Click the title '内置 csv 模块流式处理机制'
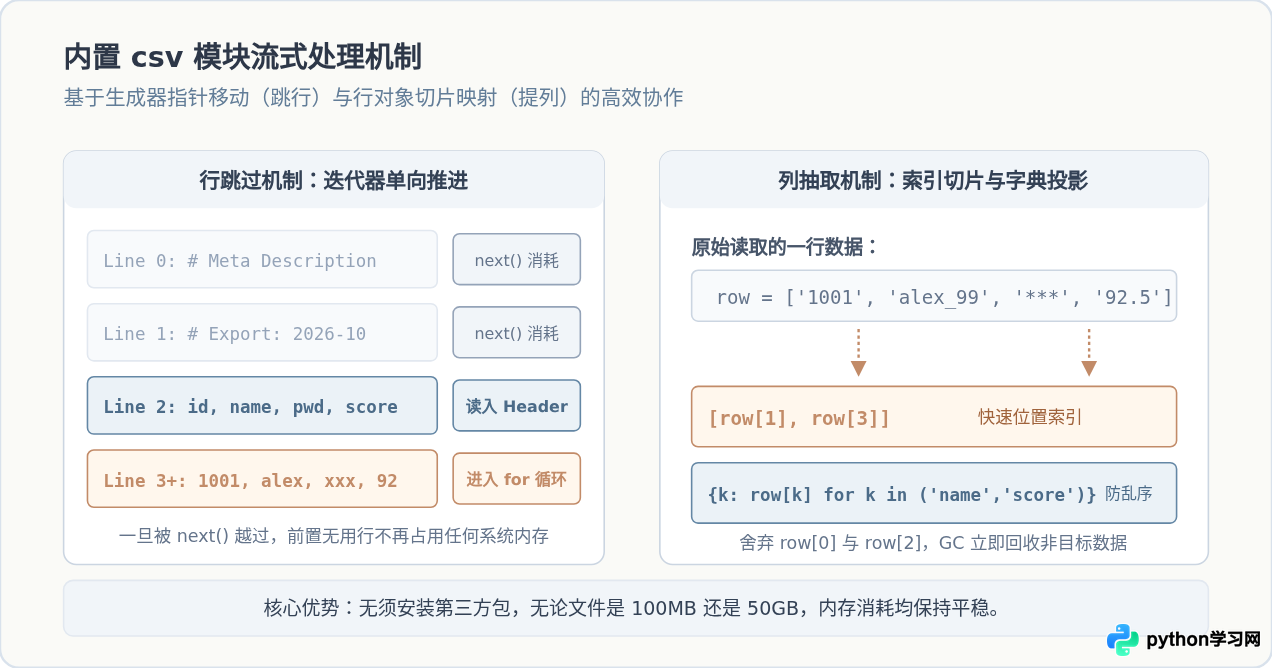The image size is (1272, 668). click(243, 57)
